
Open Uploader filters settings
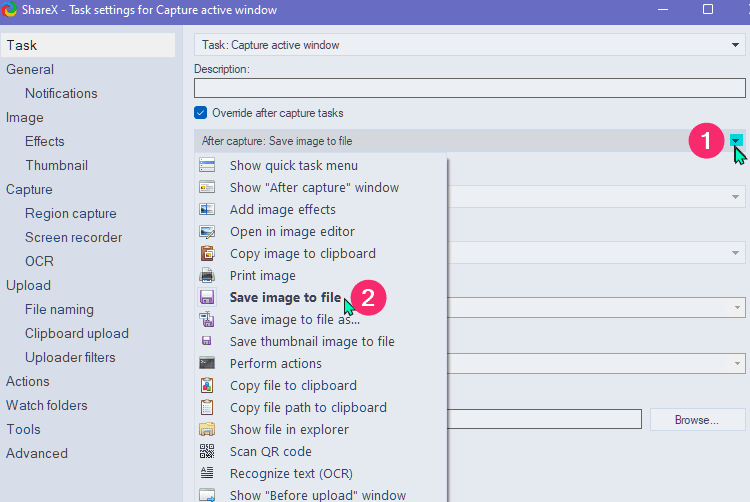[70, 357]
